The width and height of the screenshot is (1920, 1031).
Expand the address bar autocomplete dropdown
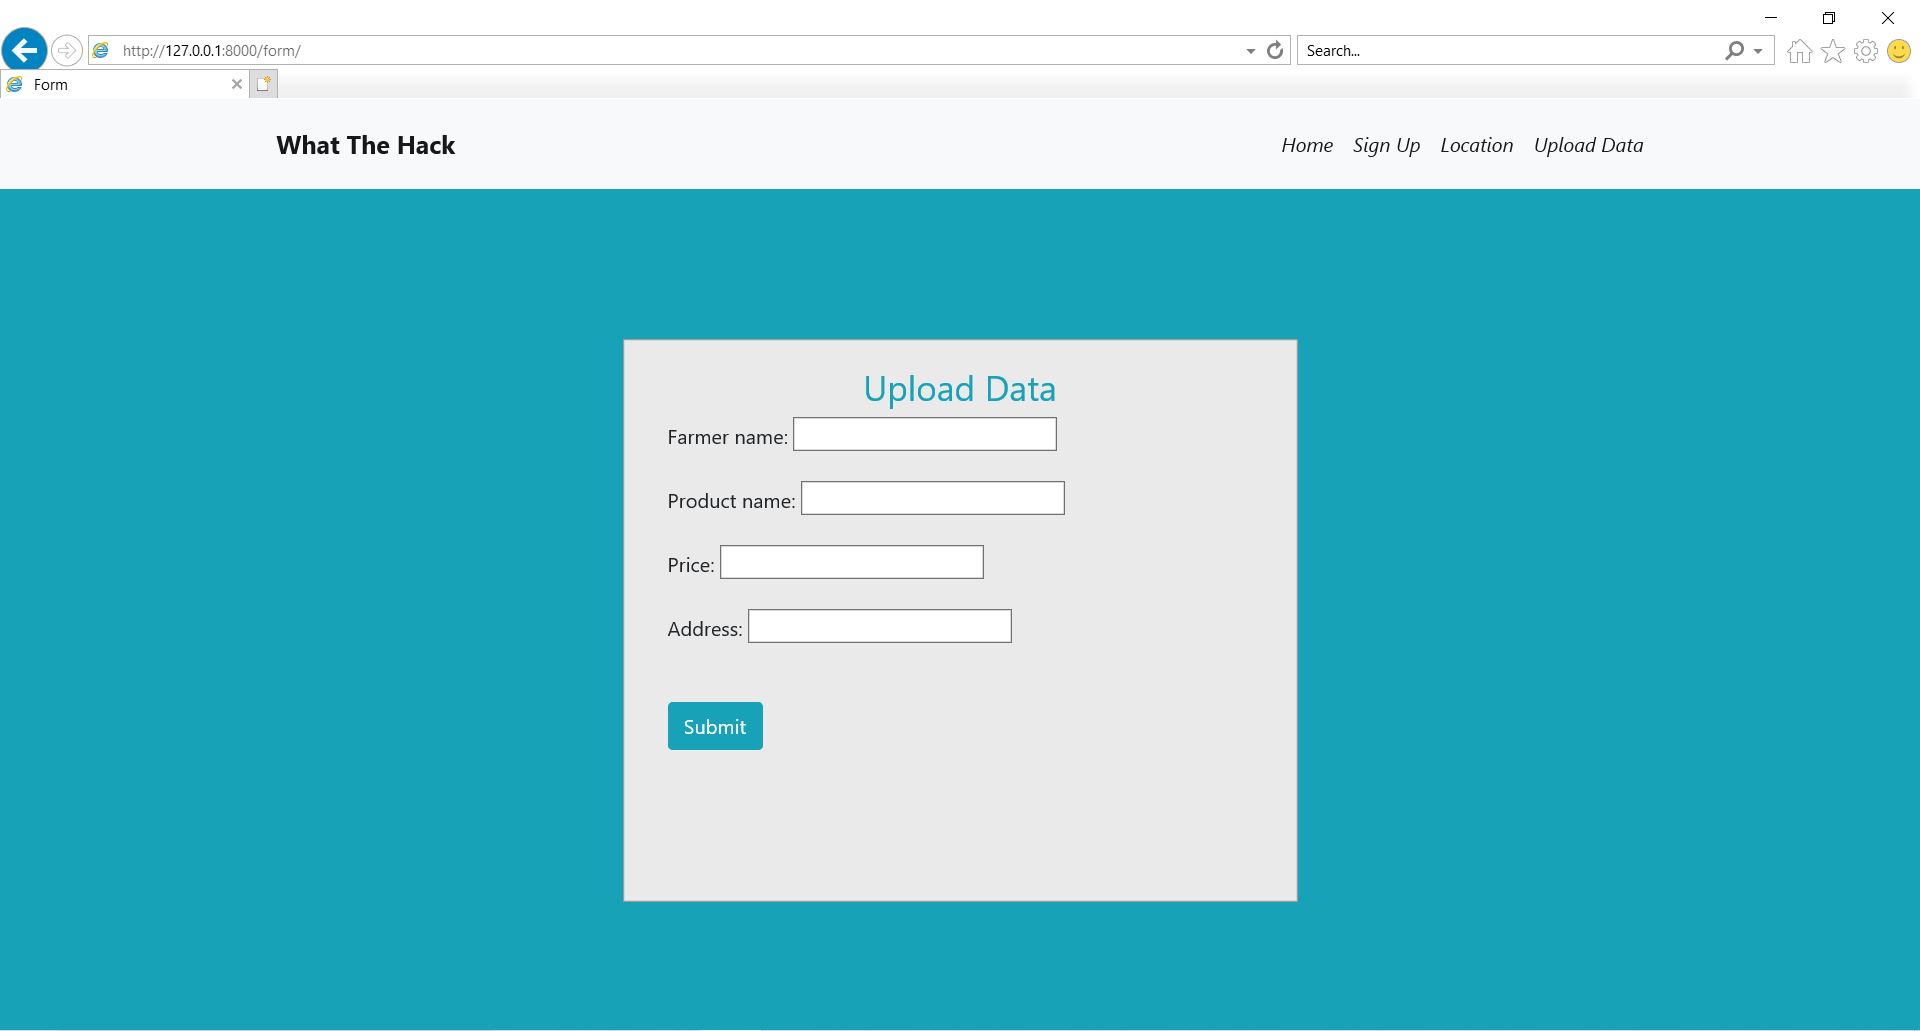tap(1250, 51)
